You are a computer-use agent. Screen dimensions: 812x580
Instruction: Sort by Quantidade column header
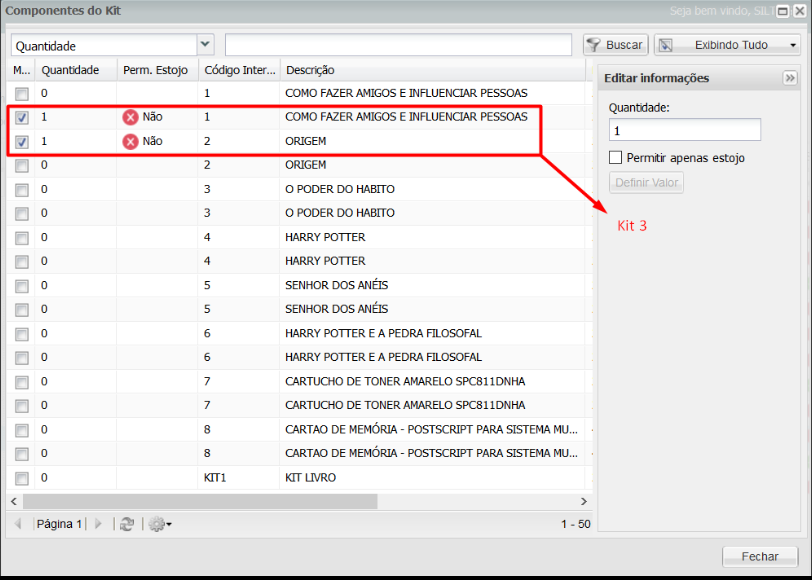76,70
